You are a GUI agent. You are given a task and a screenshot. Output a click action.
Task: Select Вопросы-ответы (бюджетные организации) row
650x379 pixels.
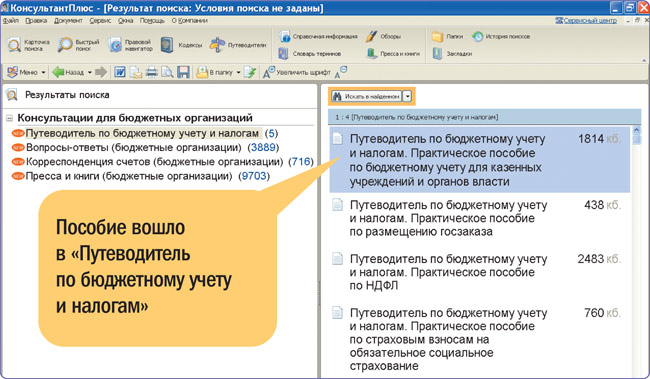click(x=146, y=148)
